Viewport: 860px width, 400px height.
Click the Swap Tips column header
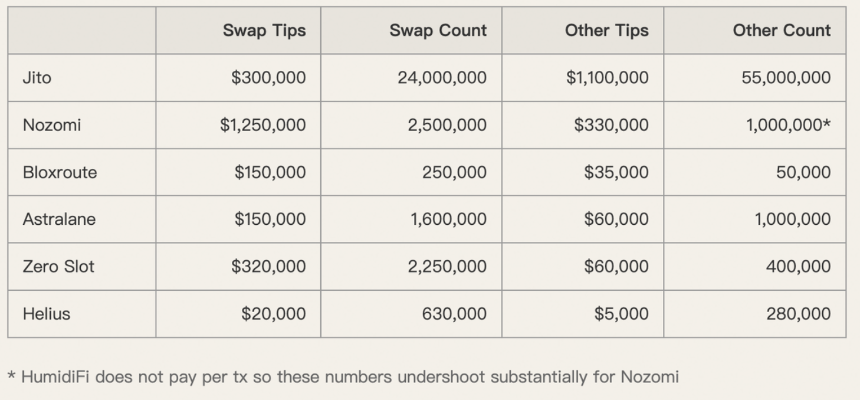pyautogui.click(x=264, y=30)
